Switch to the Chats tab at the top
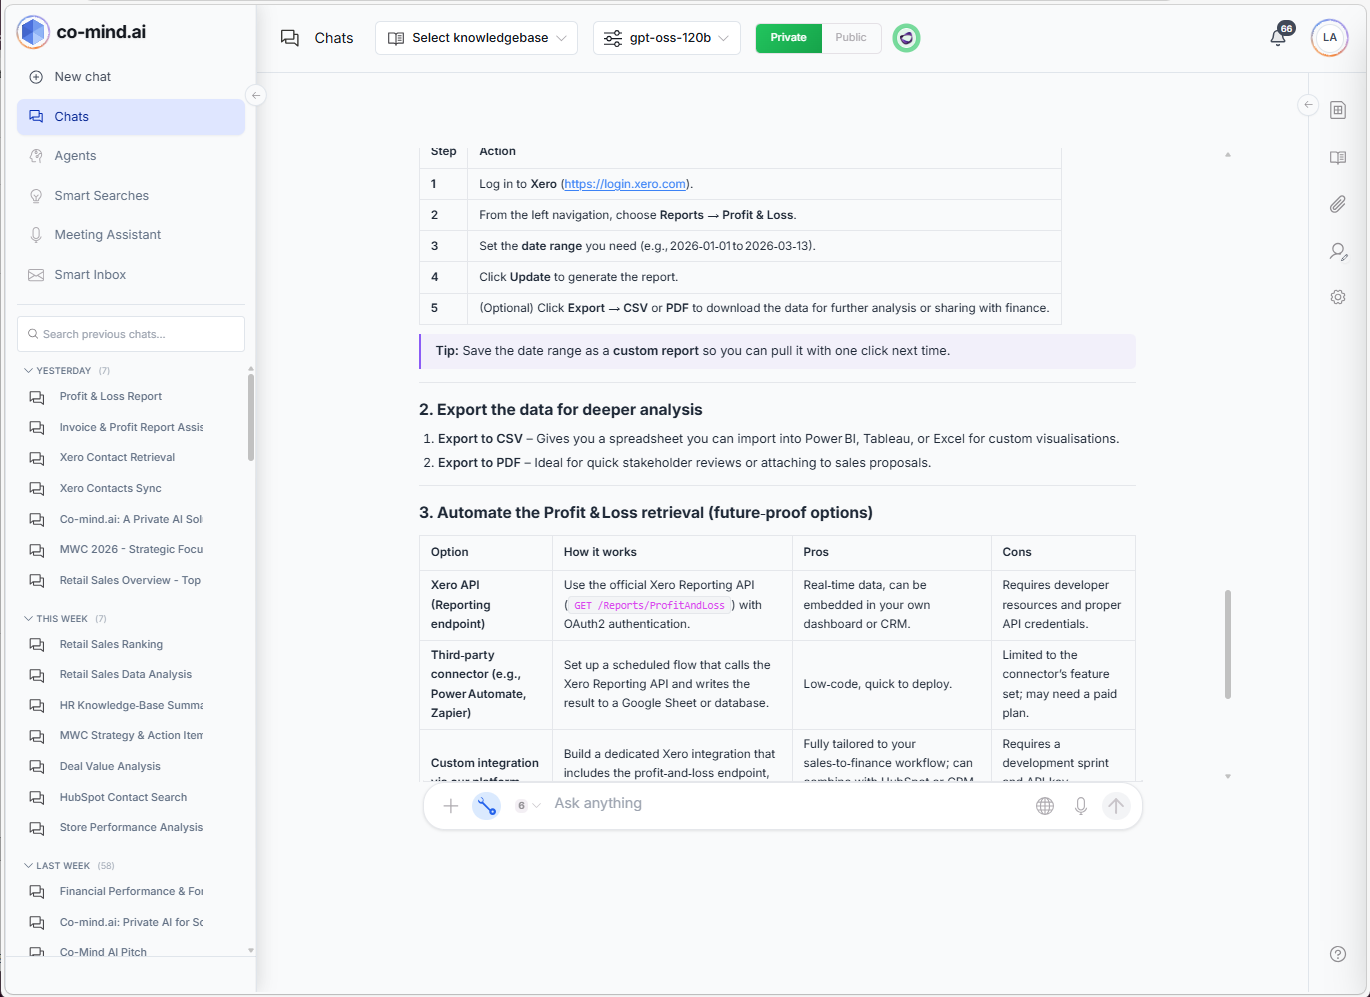This screenshot has height=997, width=1370. [x=317, y=37]
